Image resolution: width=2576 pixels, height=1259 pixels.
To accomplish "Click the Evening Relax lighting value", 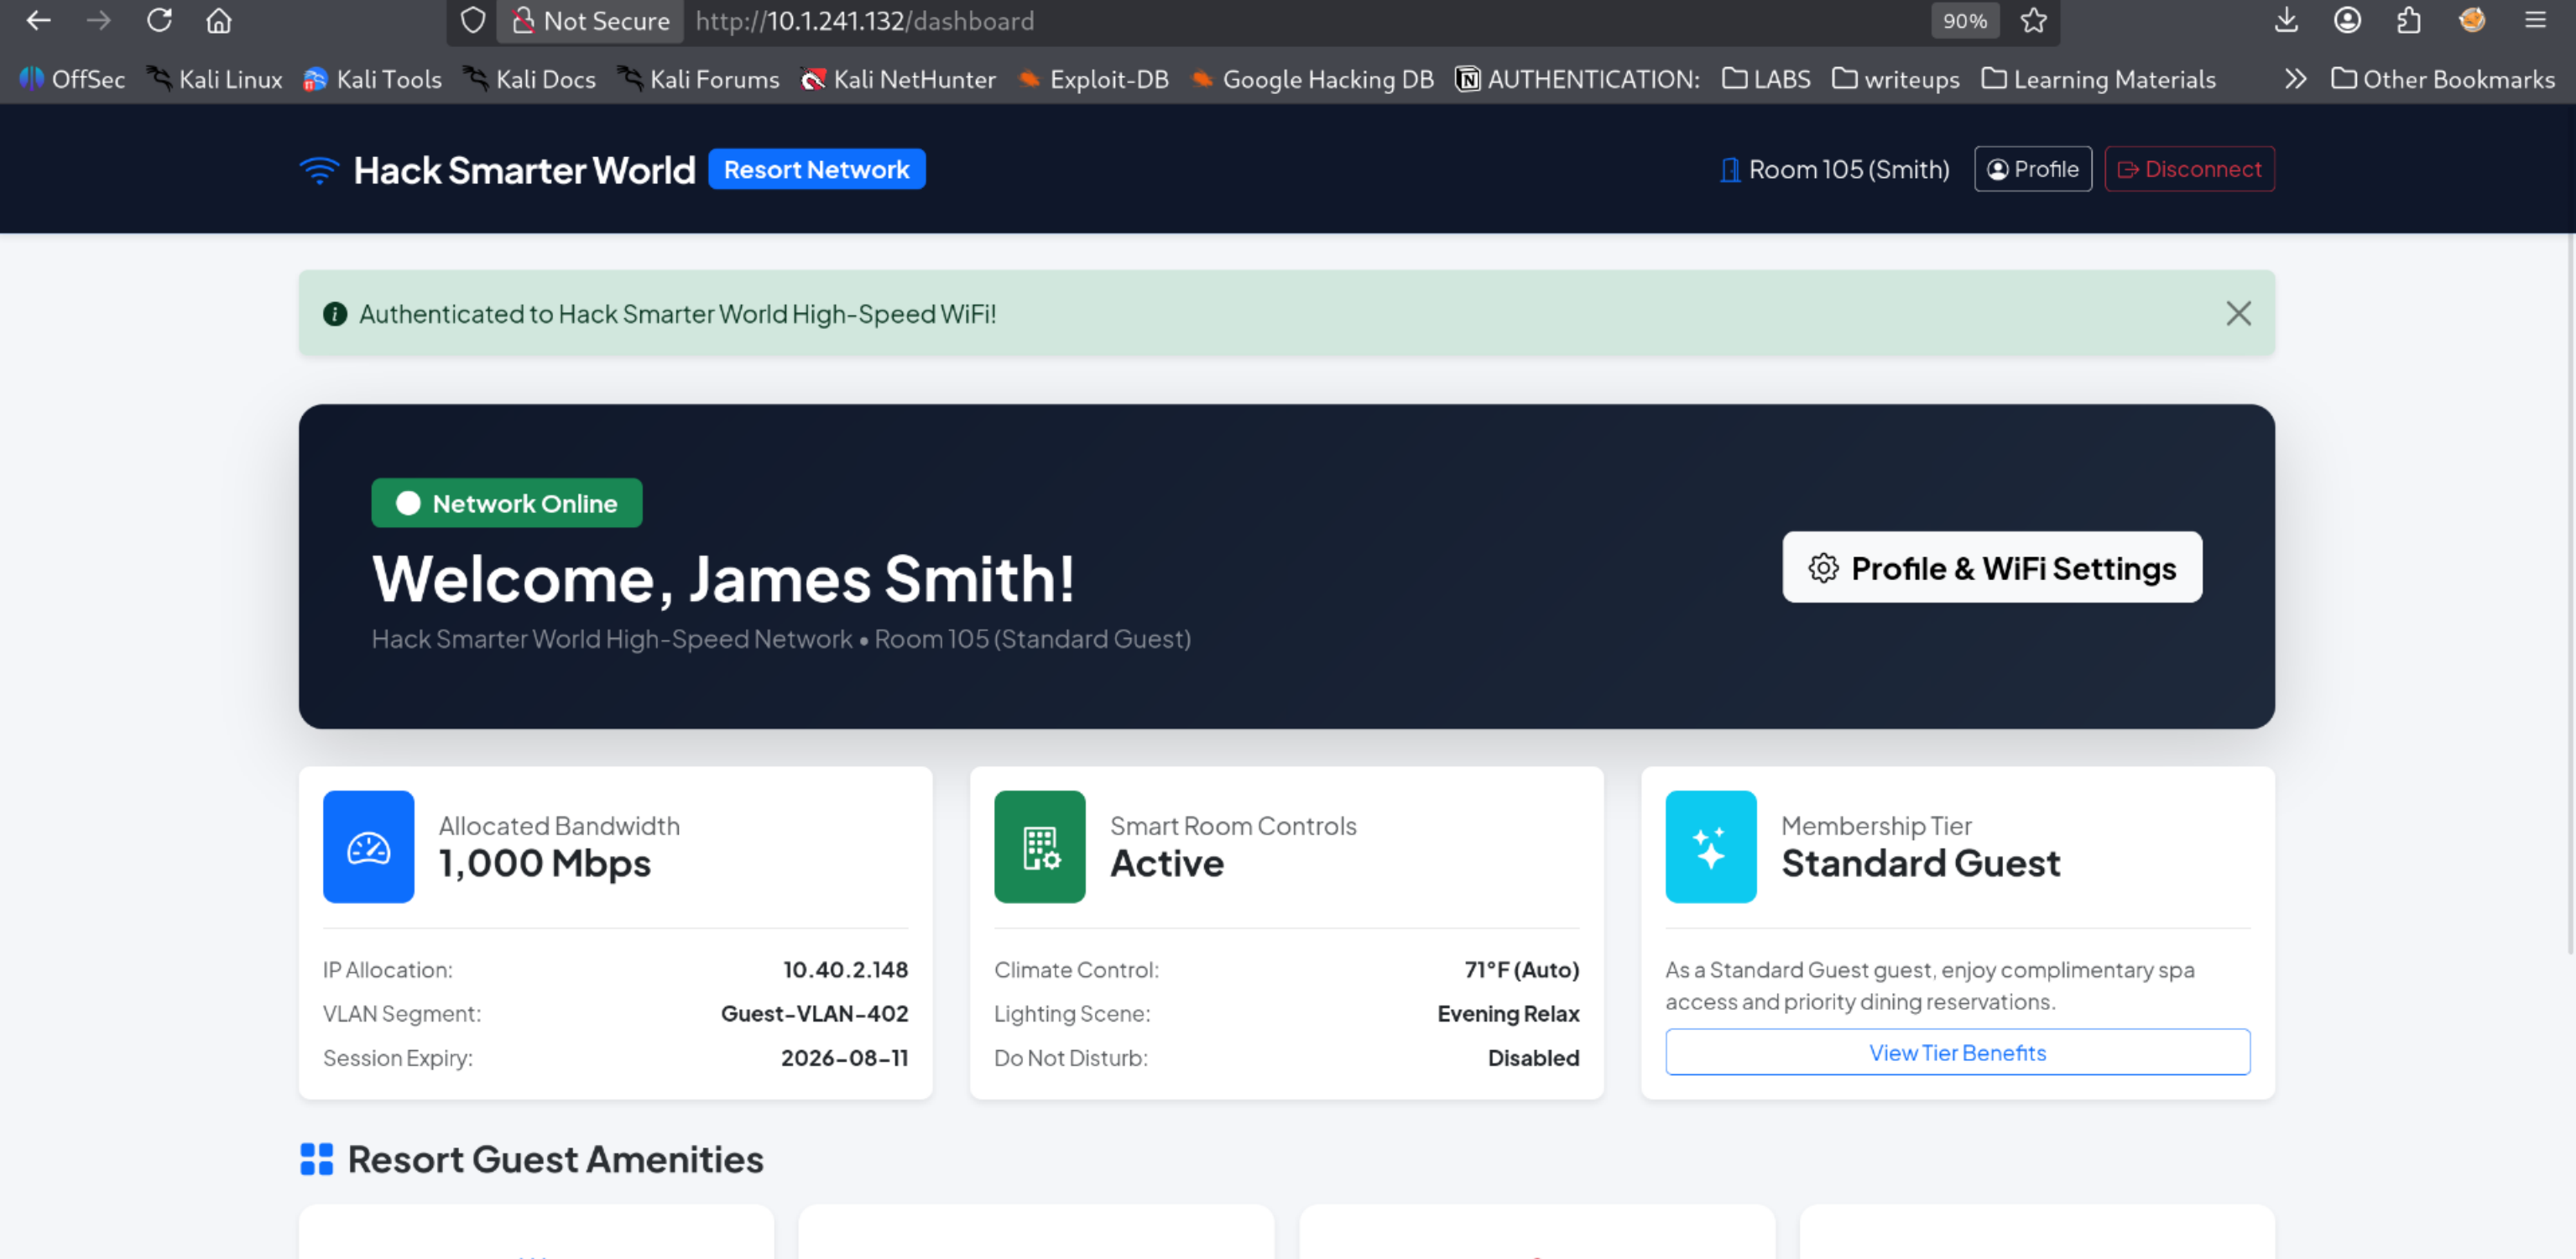I will coord(1508,1014).
